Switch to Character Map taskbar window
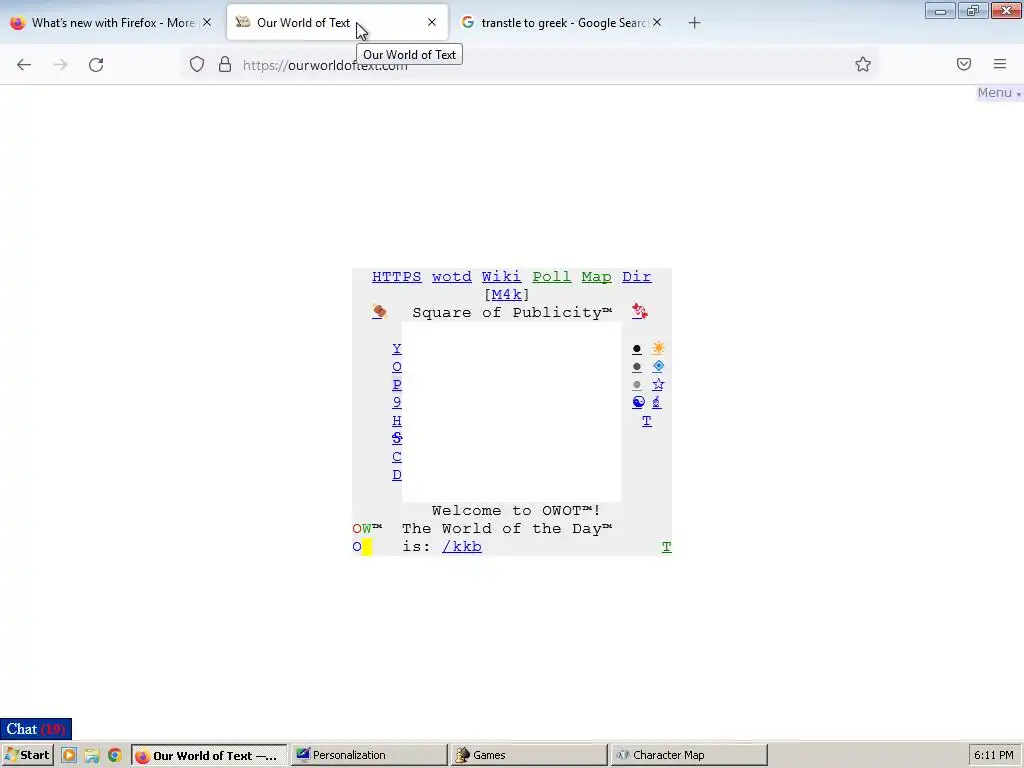 pos(688,755)
